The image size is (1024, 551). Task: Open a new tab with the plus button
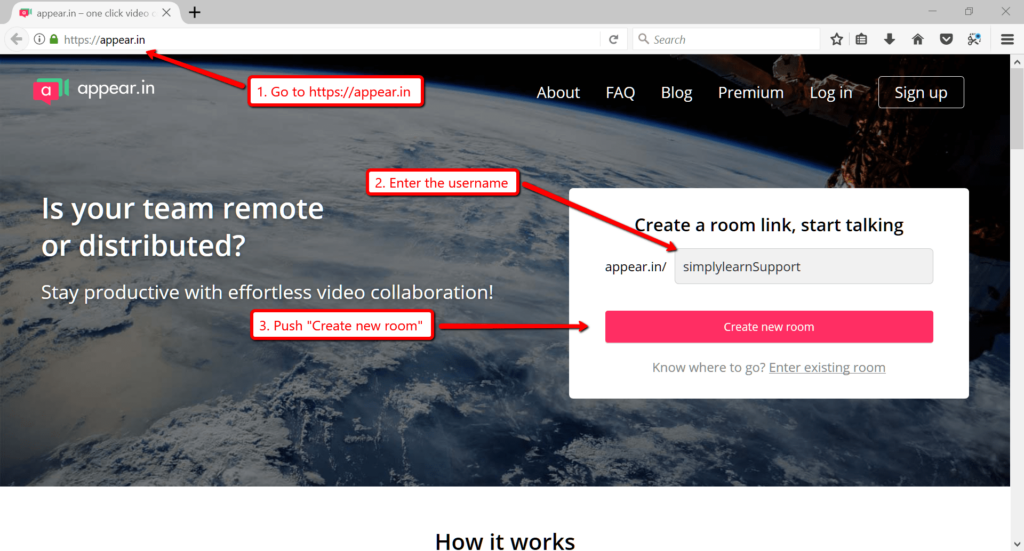point(195,12)
